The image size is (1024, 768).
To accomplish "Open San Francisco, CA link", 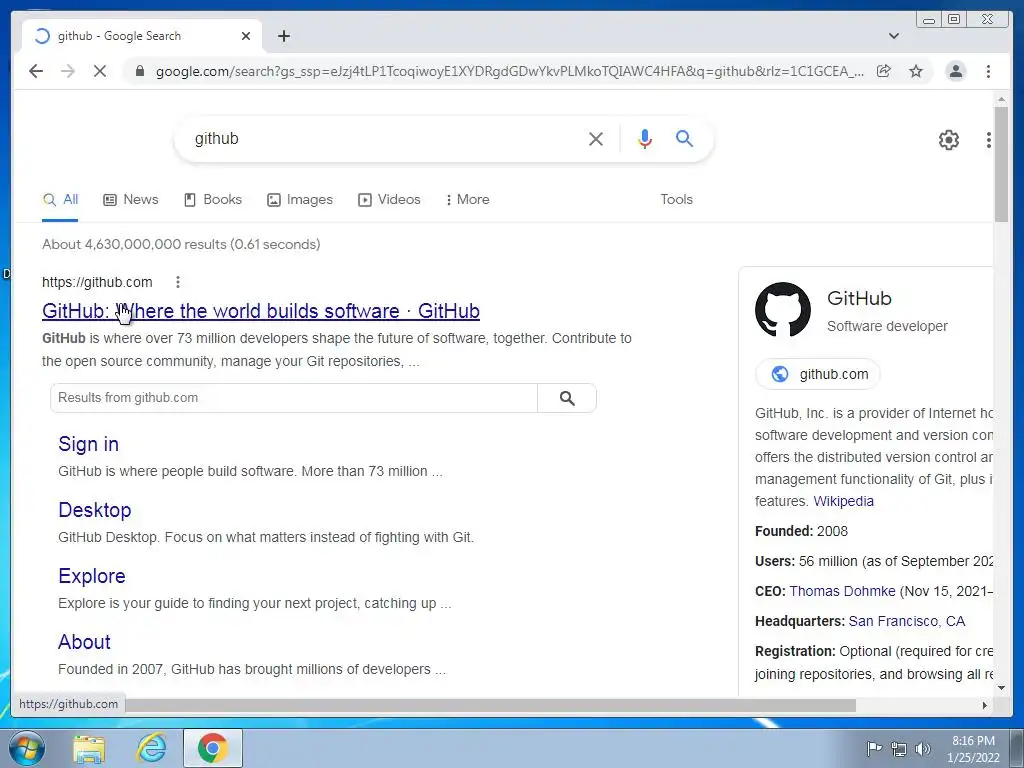I will 906,621.
